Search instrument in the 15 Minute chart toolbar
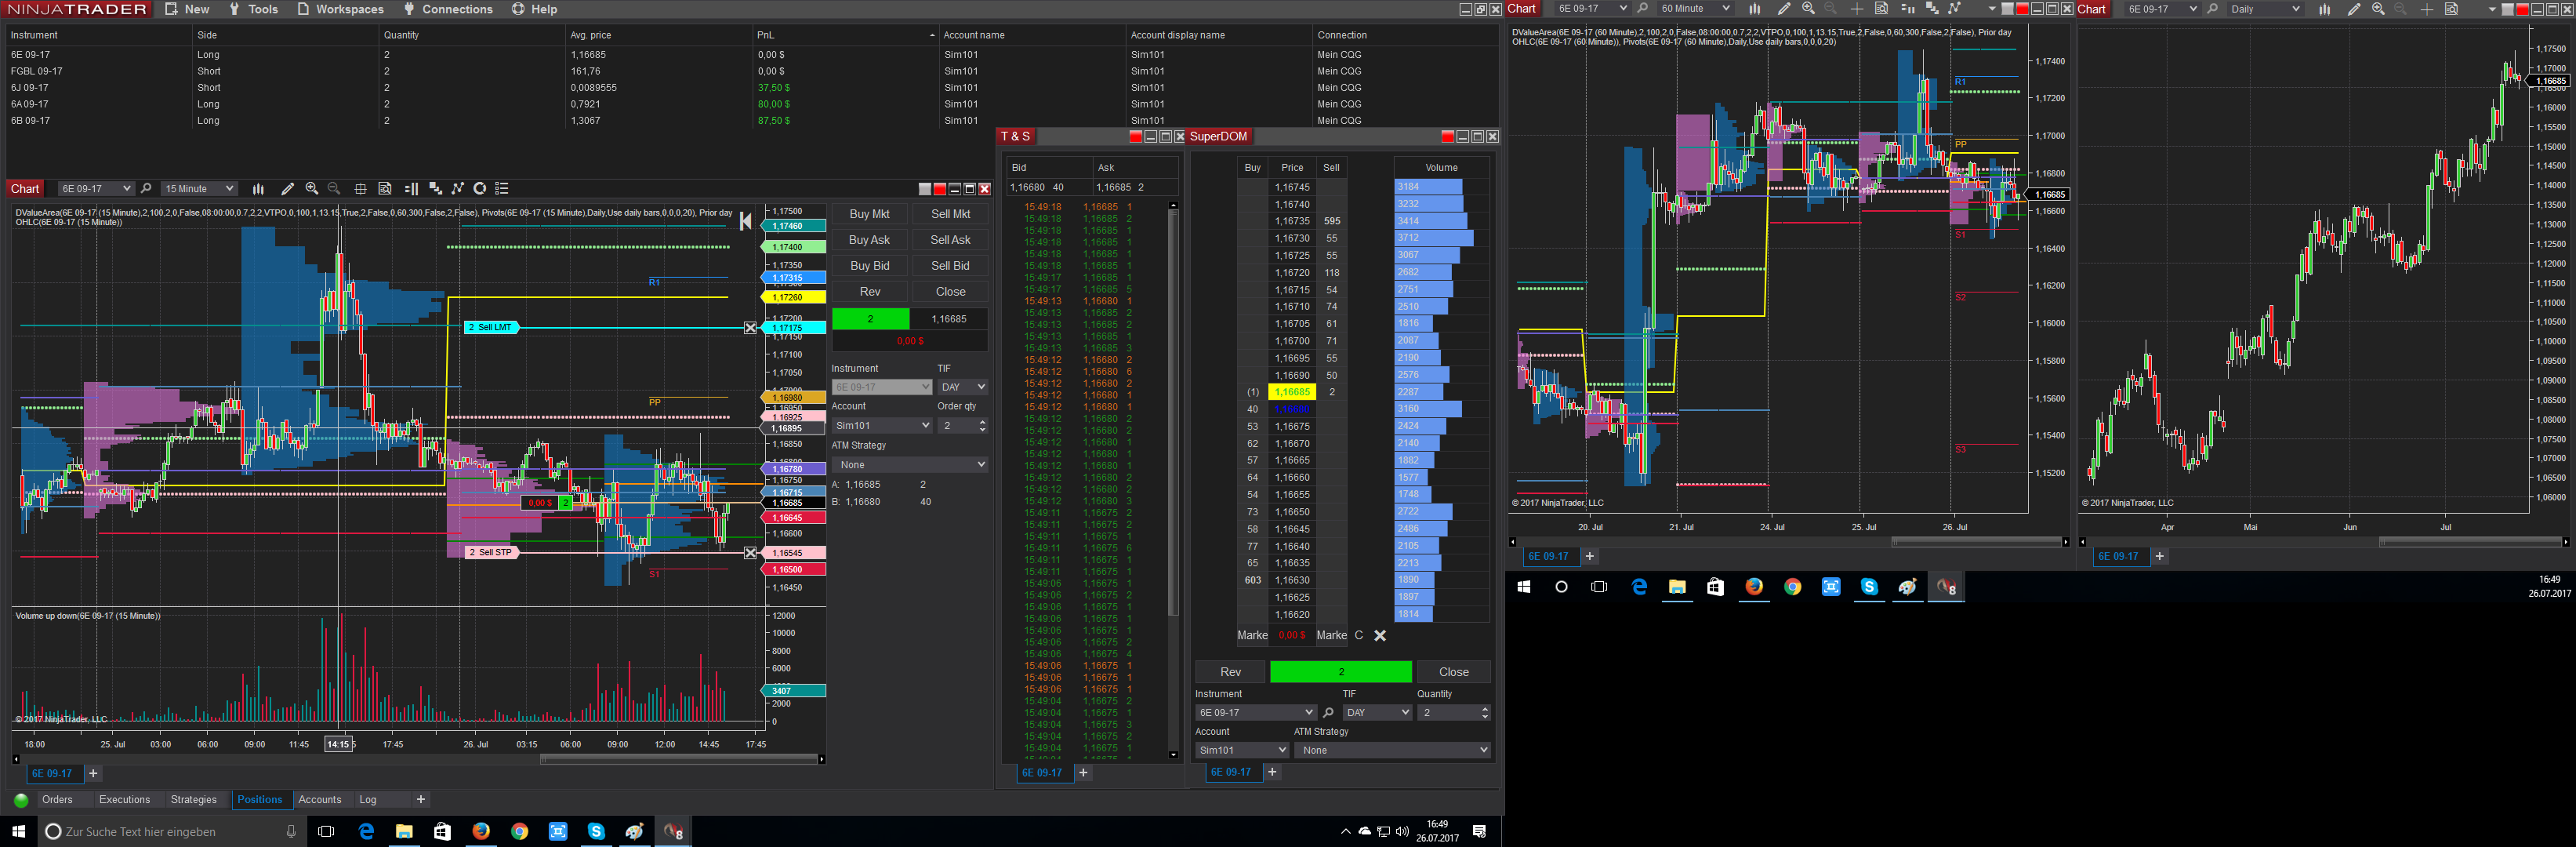Viewport: 2576px width, 847px height. [x=146, y=189]
